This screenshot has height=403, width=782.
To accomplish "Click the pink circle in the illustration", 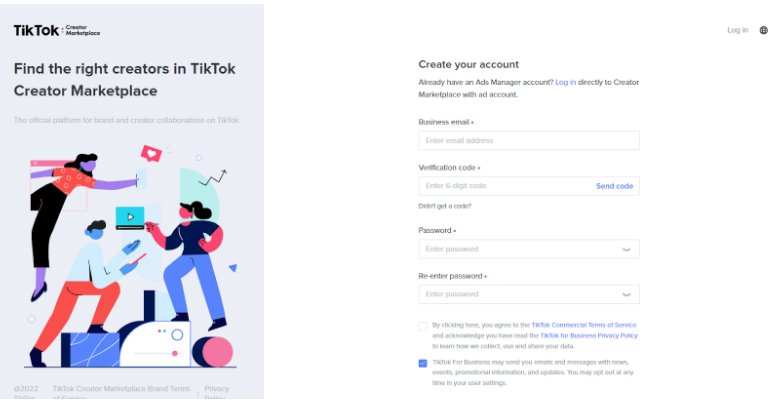I will click(217, 352).
